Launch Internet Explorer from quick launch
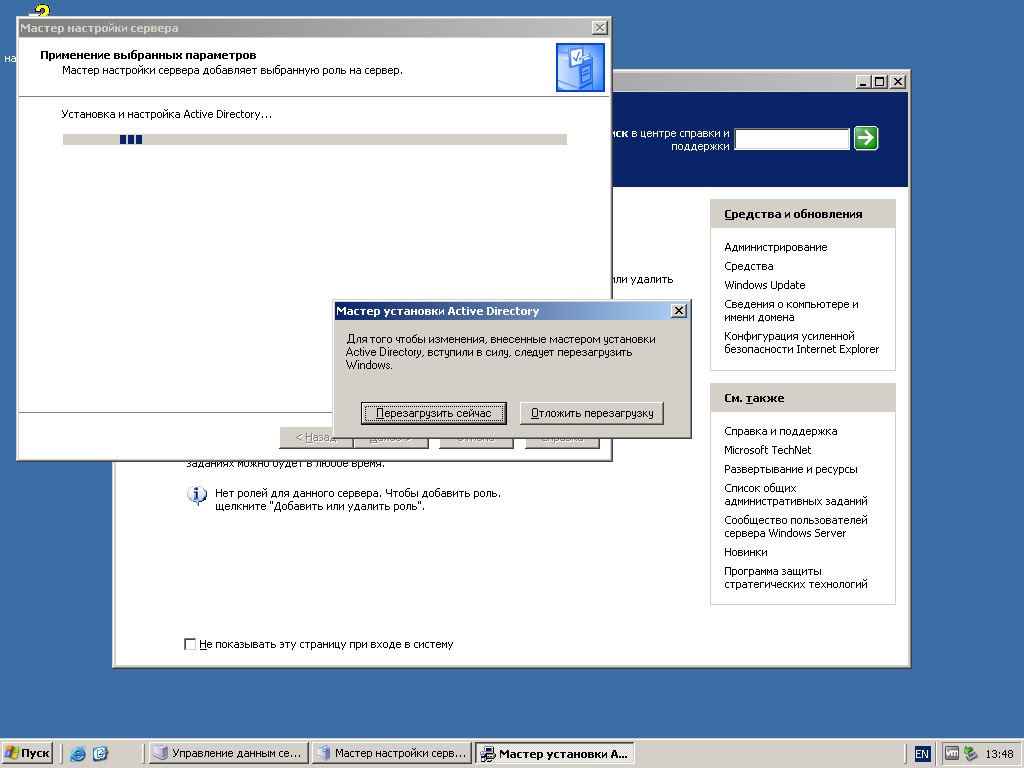This screenshot has width=1024, height=768. [x=78, y=754]
